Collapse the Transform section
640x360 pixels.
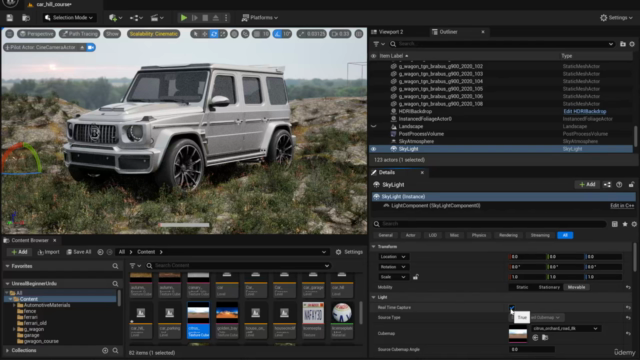373,247
